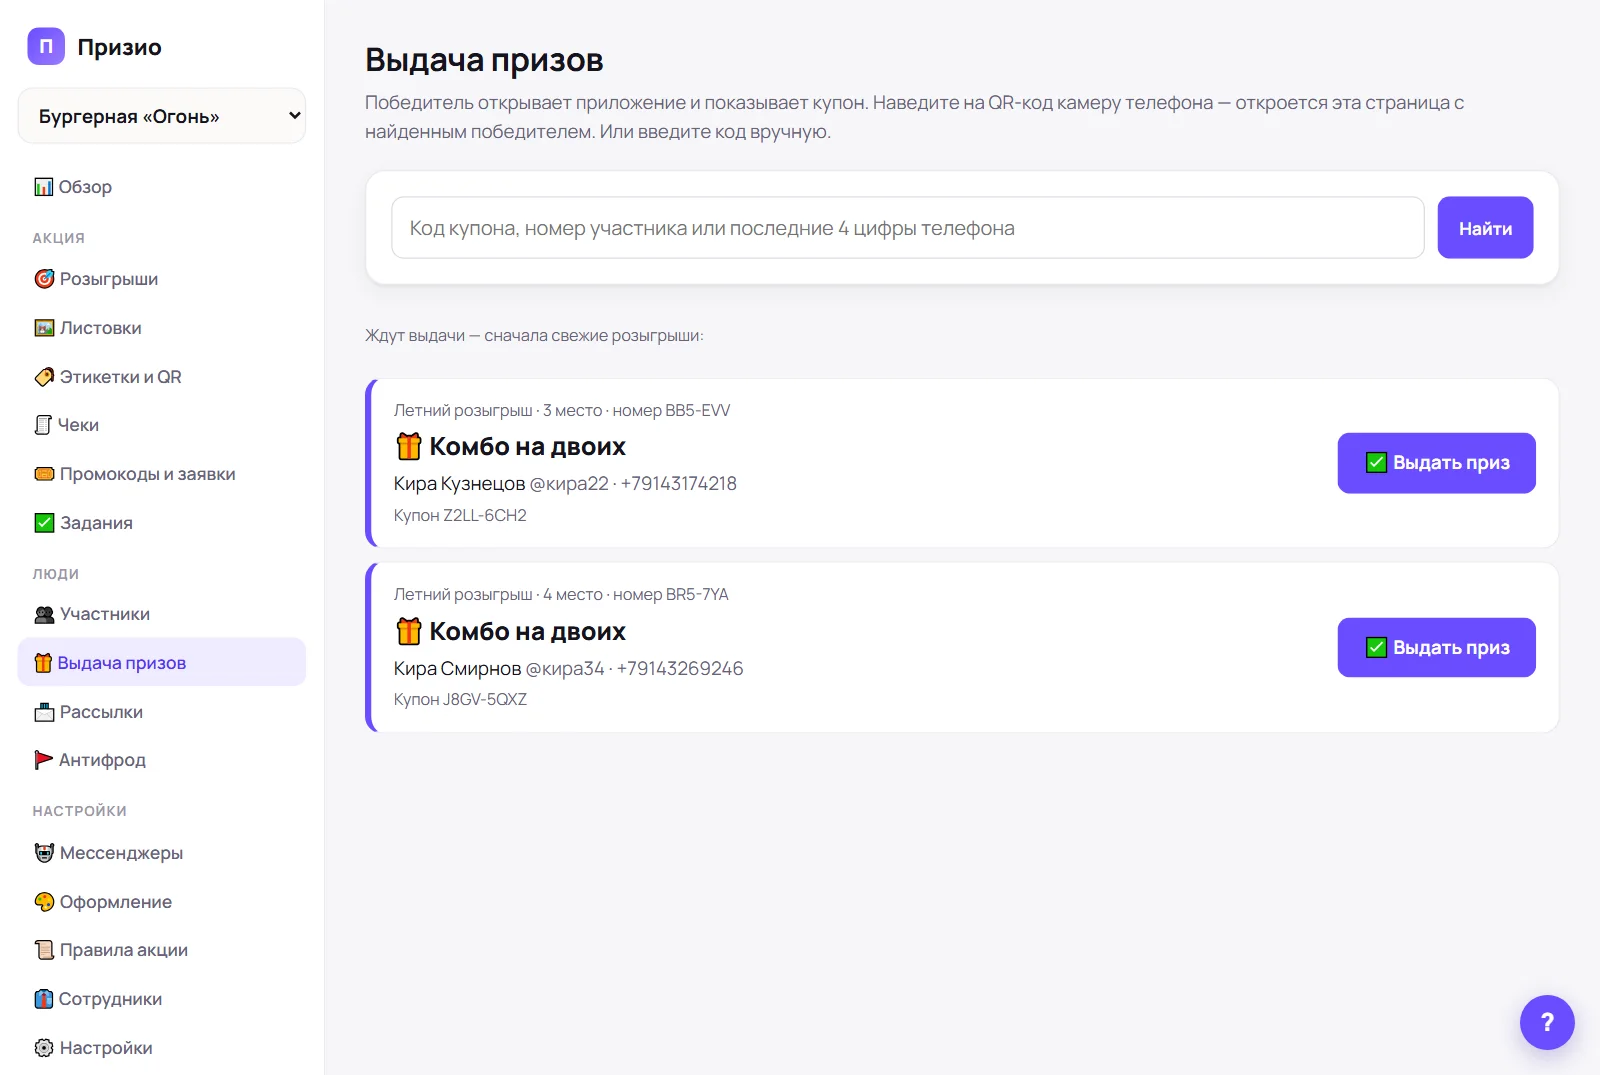Click the Задания checkmark icon
1600x1075 pixels.
(x=44, y=523)
